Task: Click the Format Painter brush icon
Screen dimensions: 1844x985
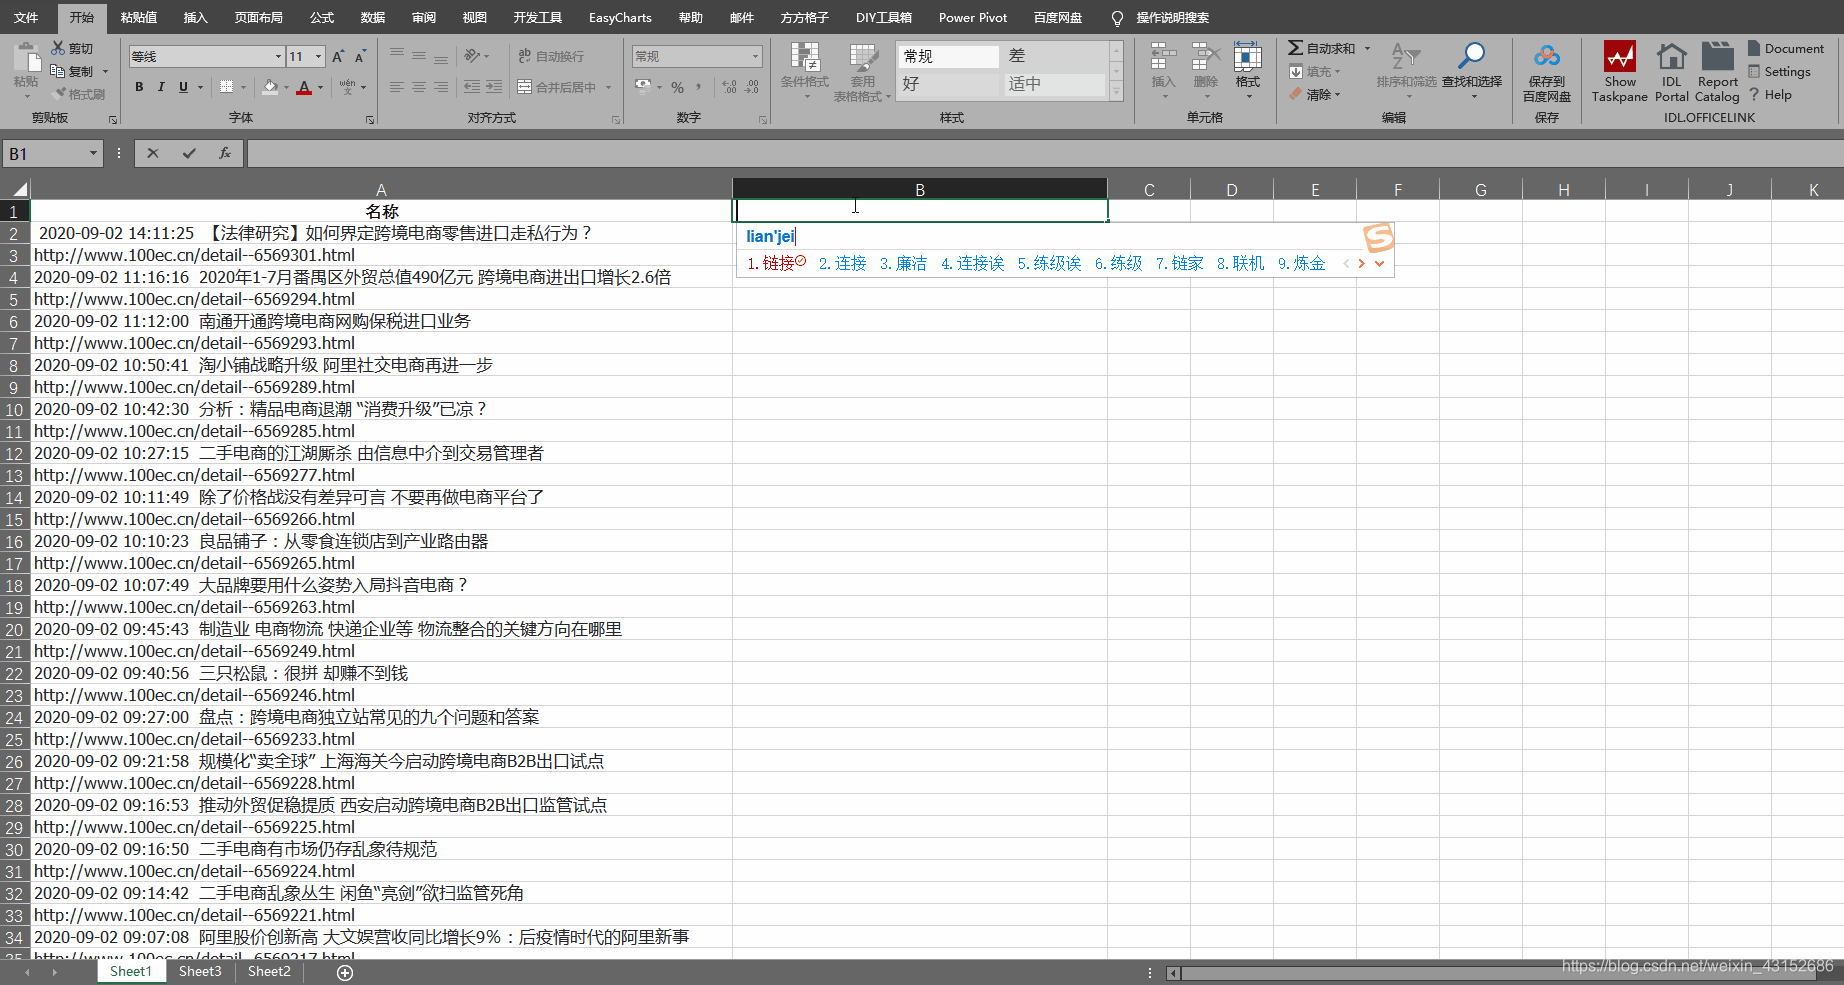Action: coord(58,94)
